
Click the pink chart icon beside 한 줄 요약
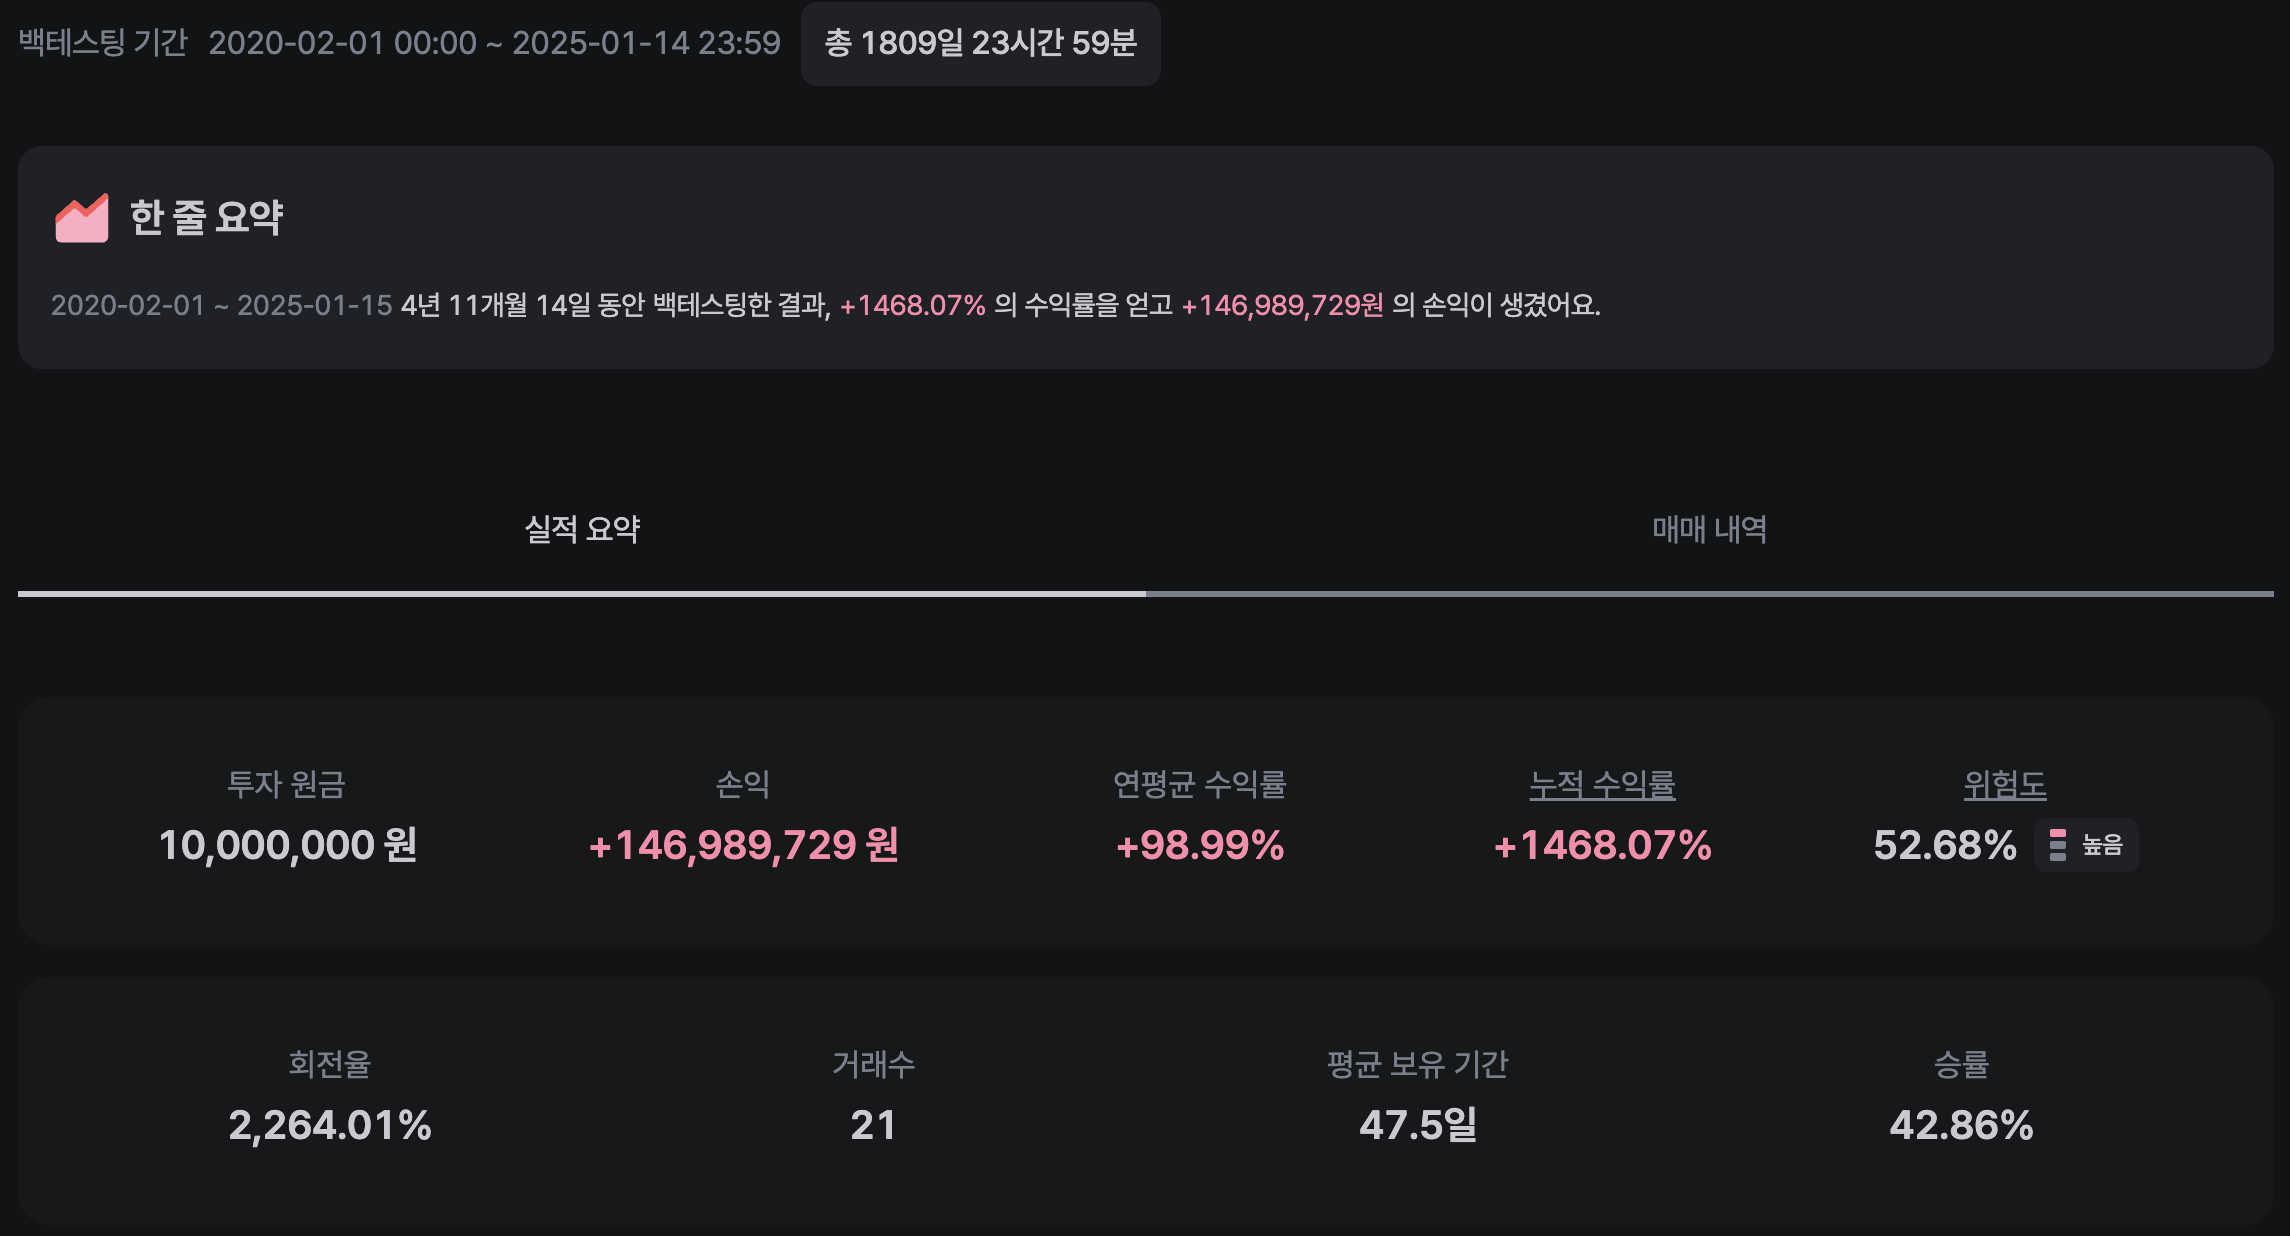coord(81,218)
